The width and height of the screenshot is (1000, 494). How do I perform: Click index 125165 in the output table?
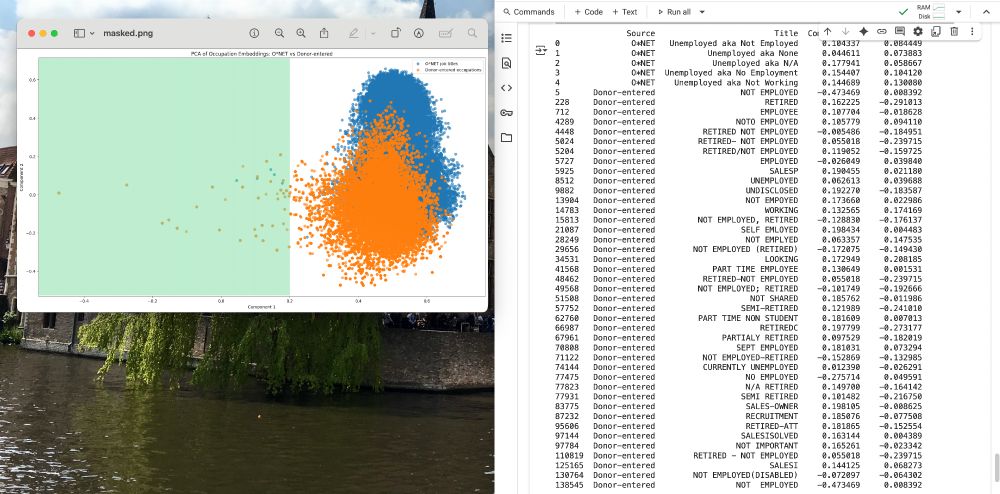pos(570,466)
